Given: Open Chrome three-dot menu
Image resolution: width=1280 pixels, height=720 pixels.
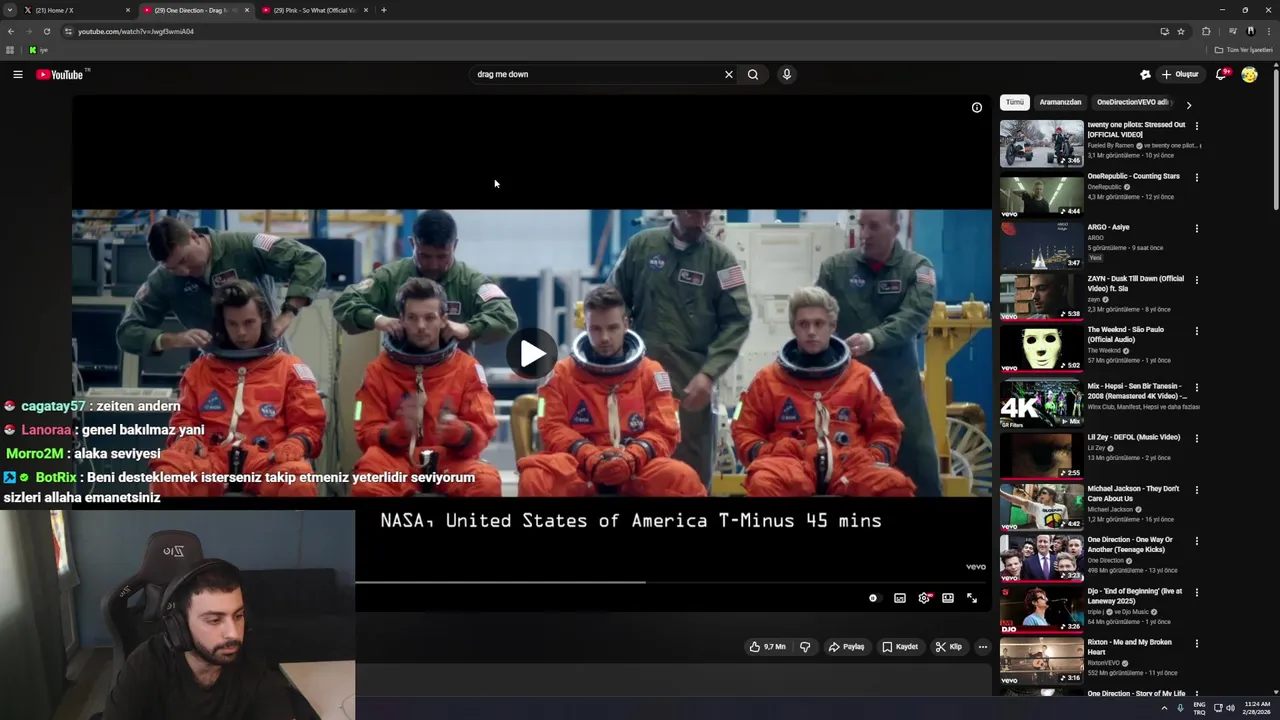Looking at the screenshot, I should click(1269, 31).
